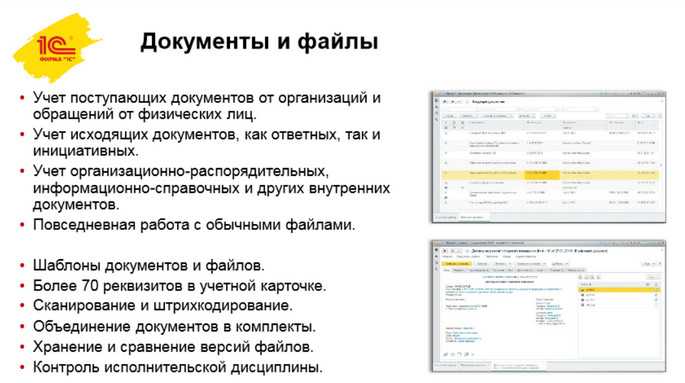Click "Шаблоны документов и файлов."
685x383 pixels.
149,265
